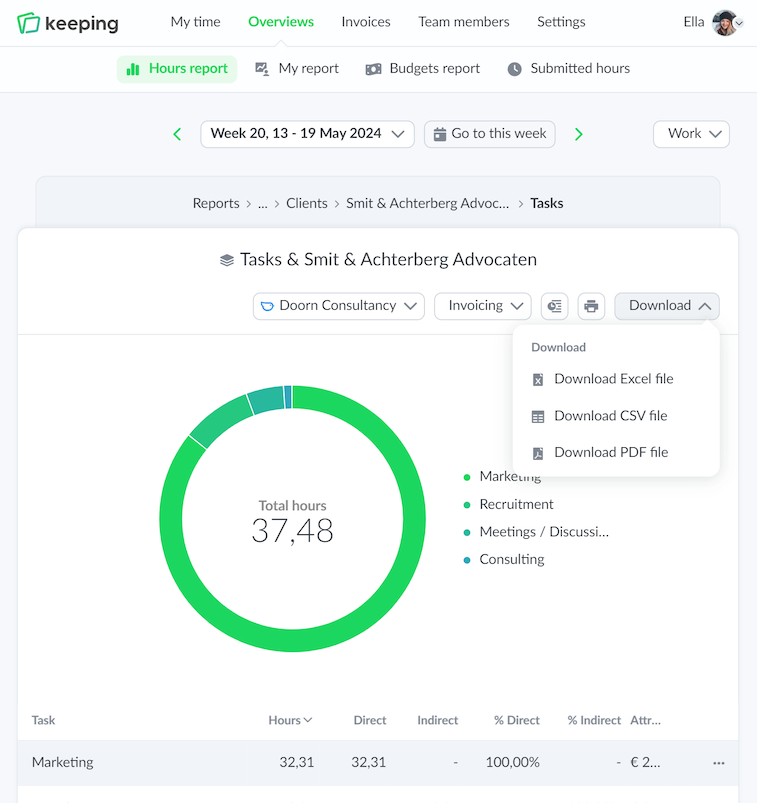Click the 100,00% cell in Marketing row
Image resolution: width=757 pixels, height=803 pixels.
tap(513, 763)
